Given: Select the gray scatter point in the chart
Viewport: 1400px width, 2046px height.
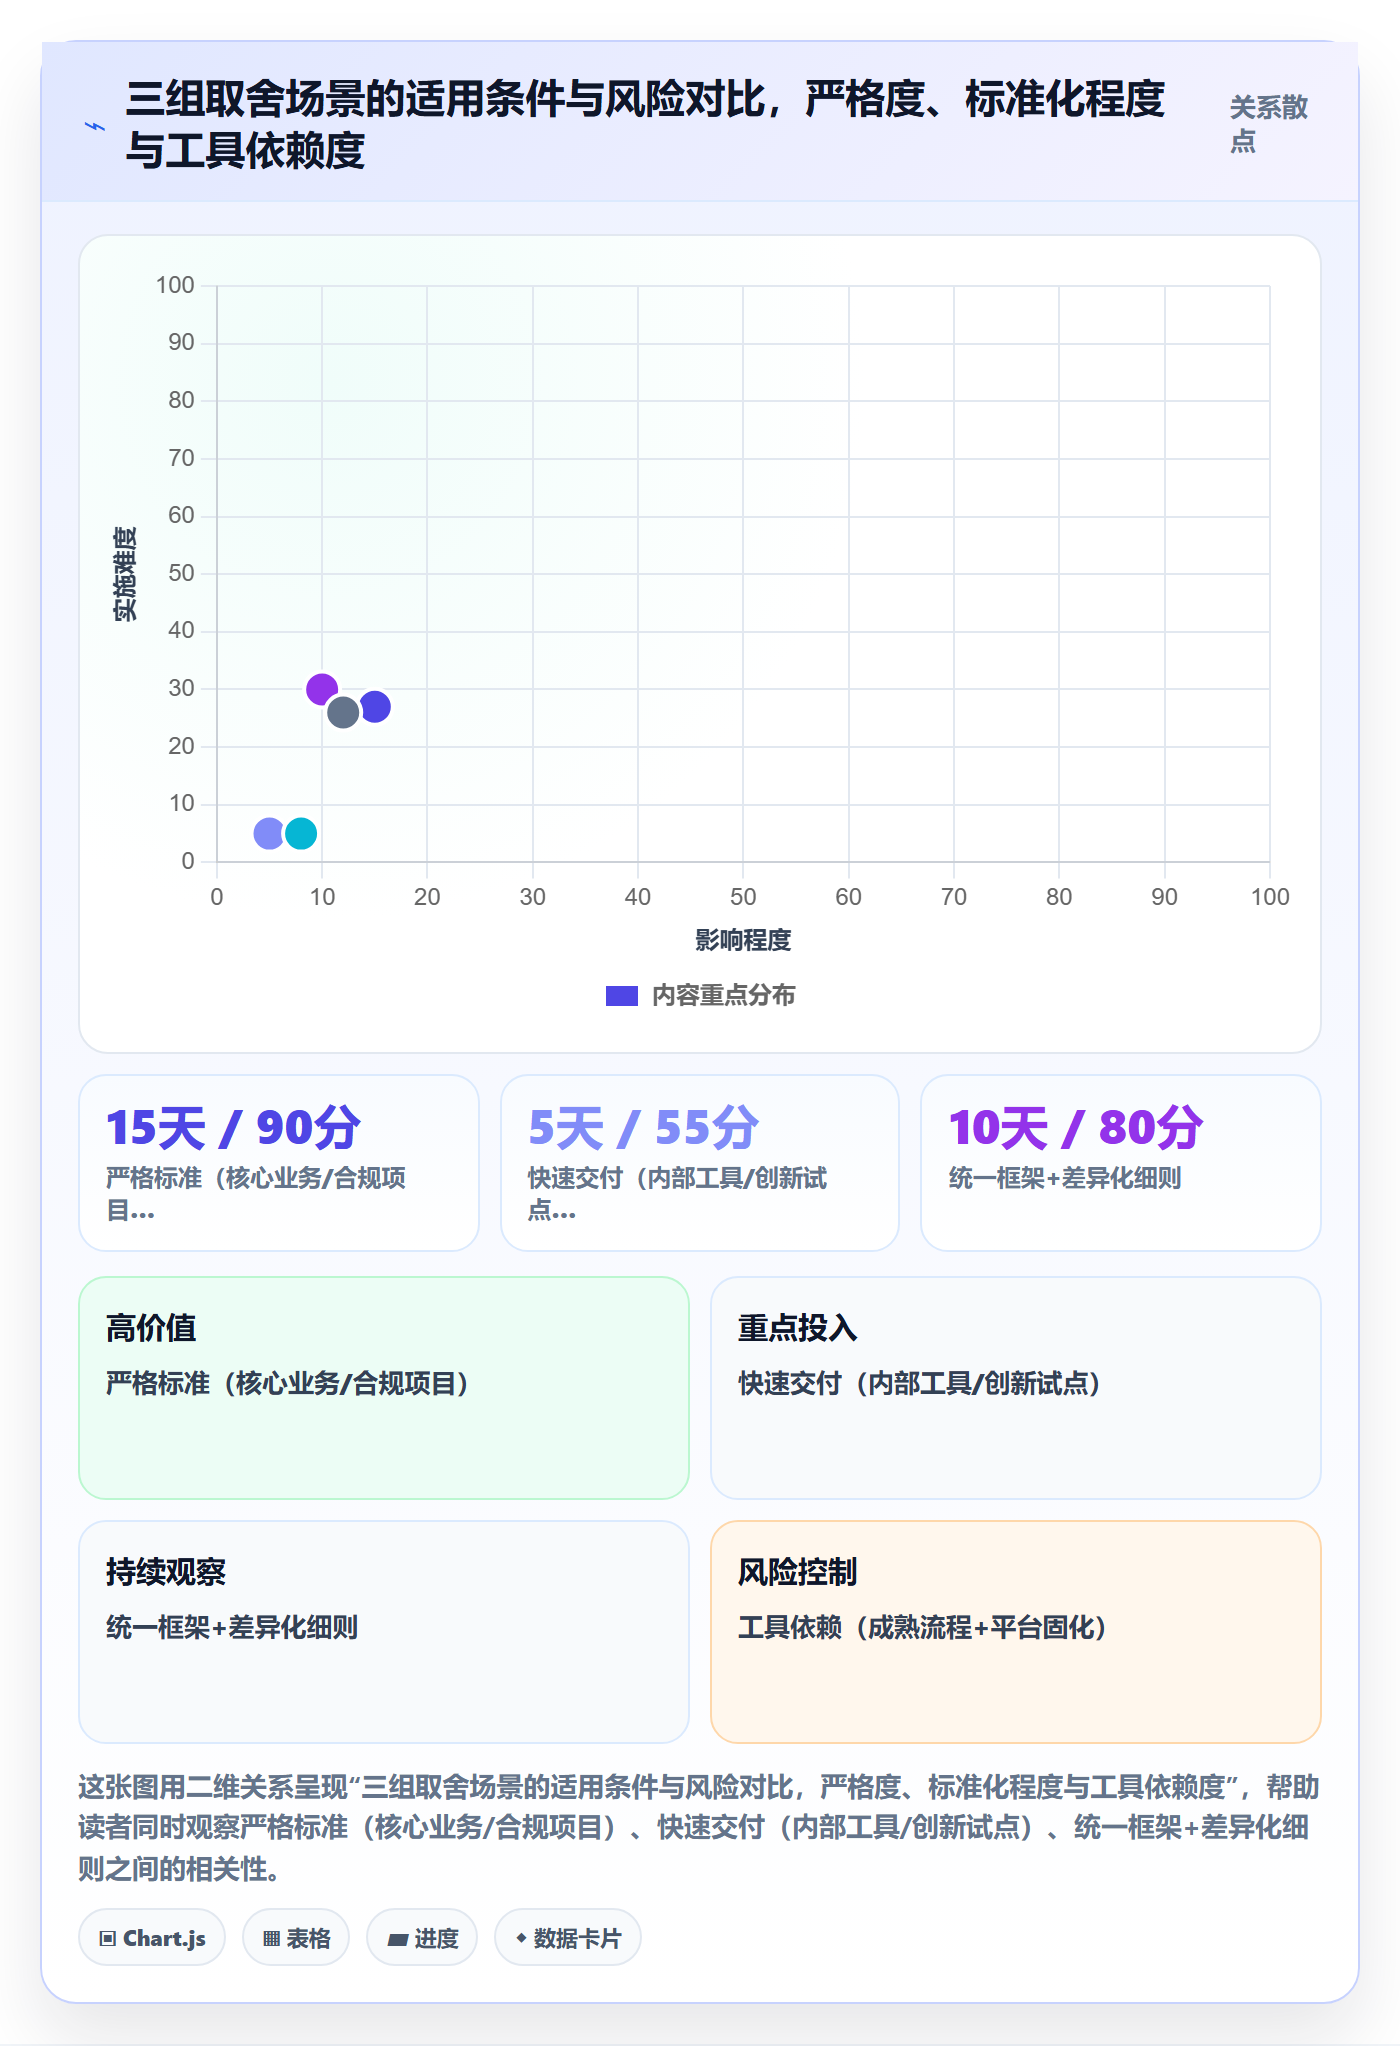Looking at the screenshot, I should pos(343,712).
